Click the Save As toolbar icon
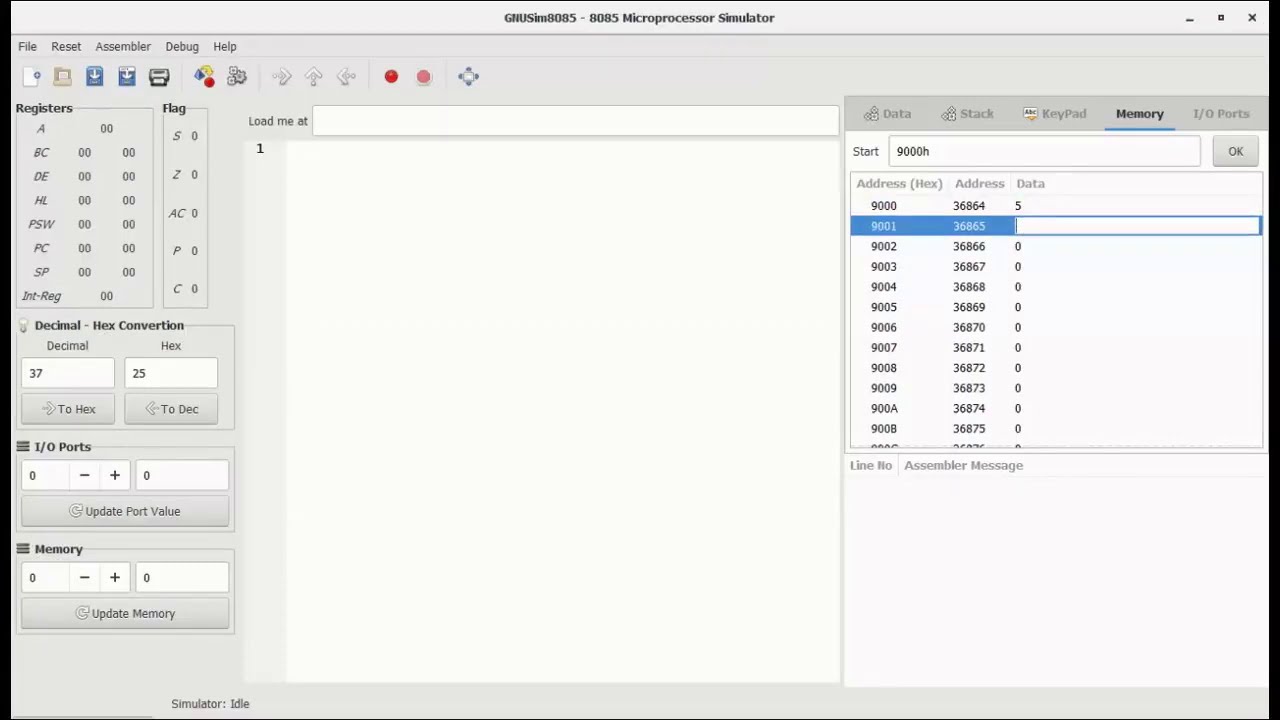Image resolution: width=1280 pixels, height=720 pixels. [x=127, y=77]
